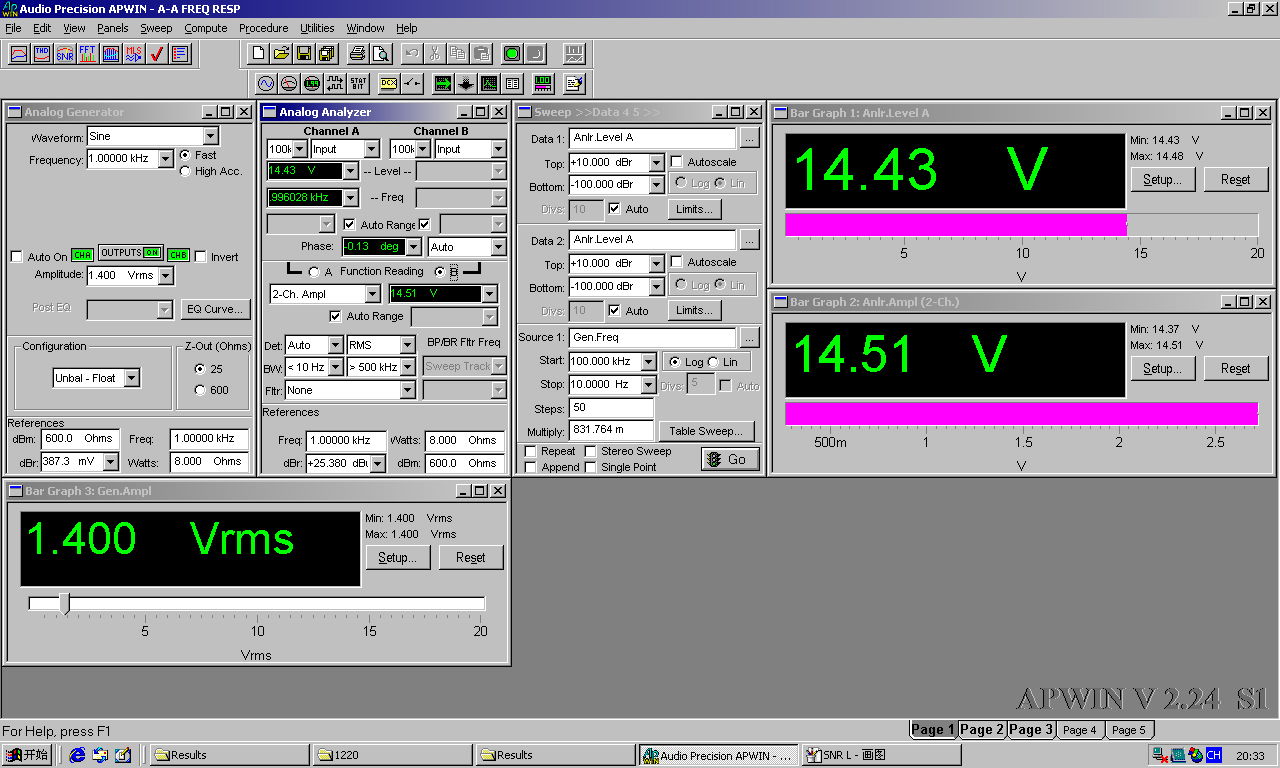The height and width of the screenshot is (768, 1280).
Task: Click Data 1 Limits... button
Action: click(x=694, y=209)
